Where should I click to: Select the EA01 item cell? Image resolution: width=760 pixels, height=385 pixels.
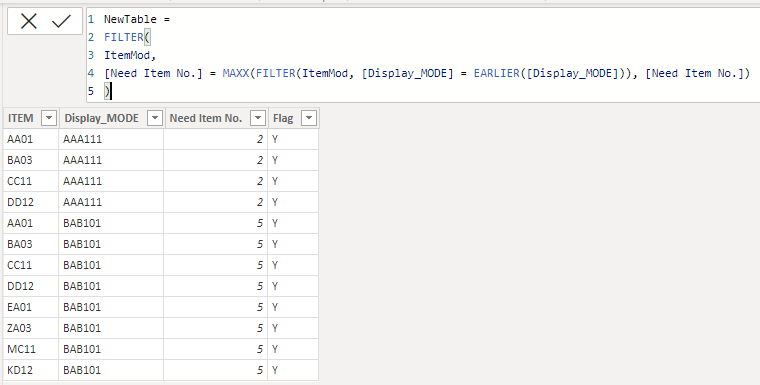pos(31,307)
